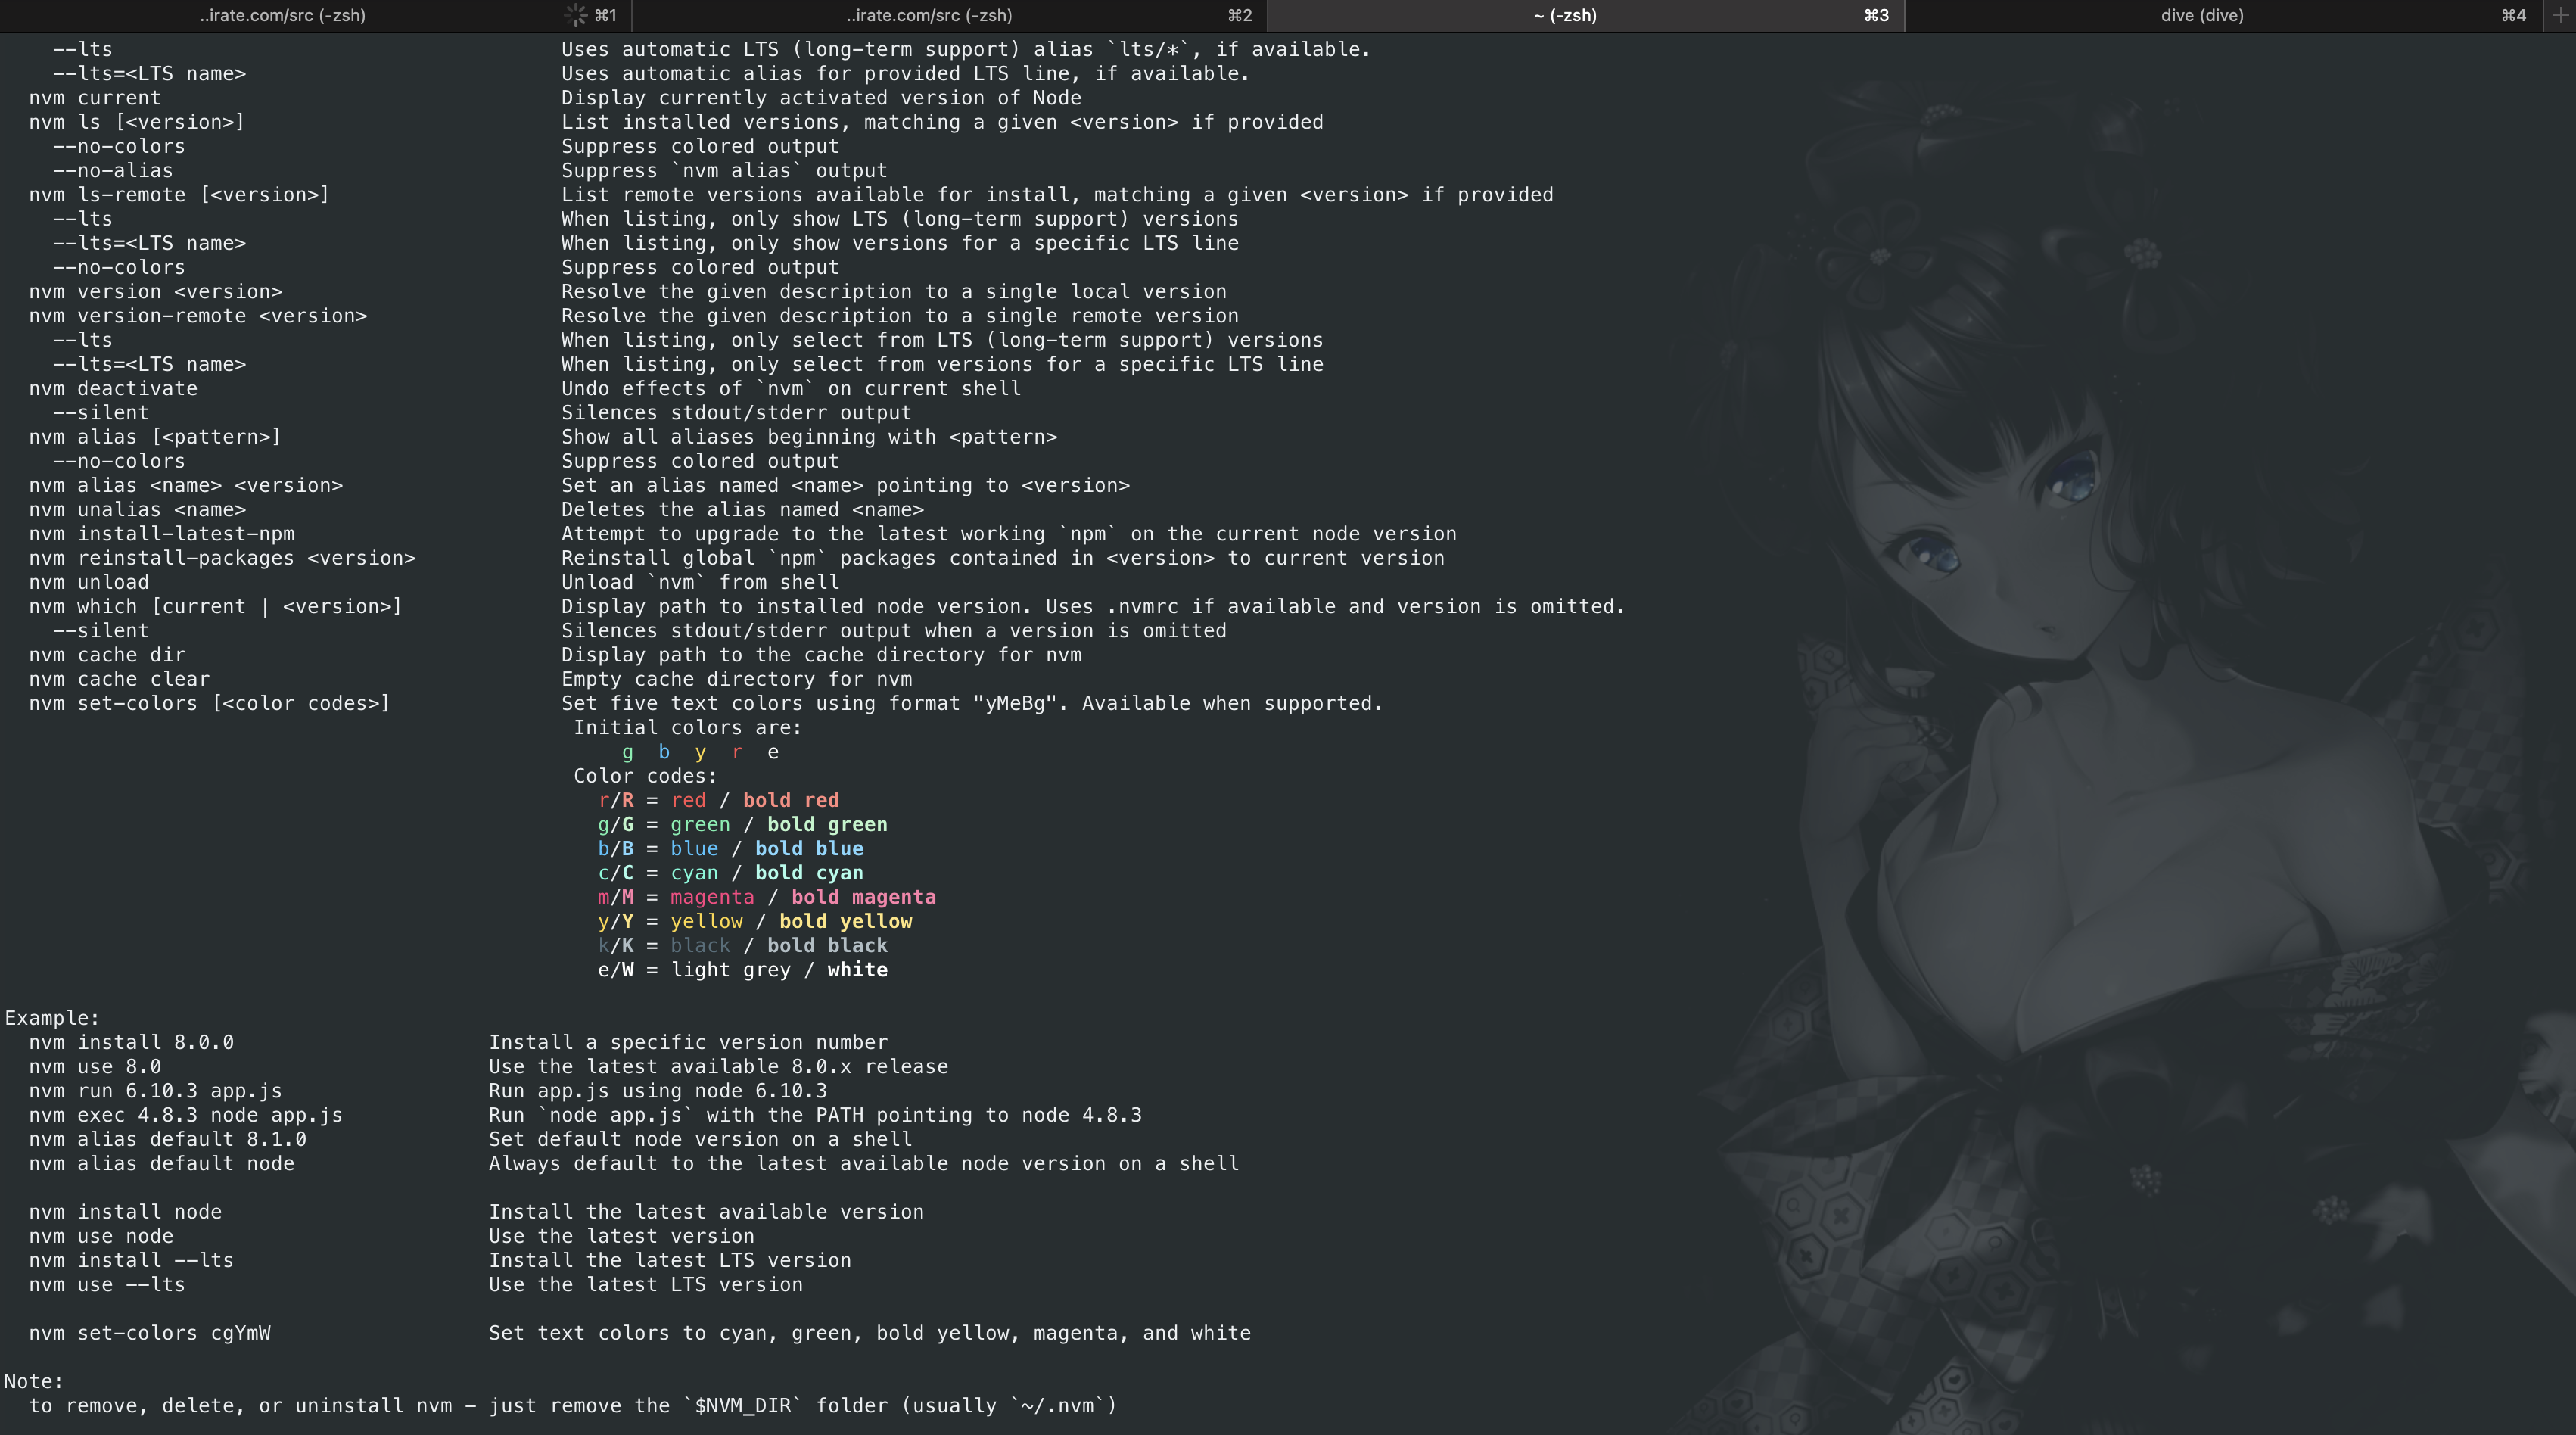2576x1435 pixels.
Task: Click the 'bold cyan' color code text
Action: pos(808,873)
